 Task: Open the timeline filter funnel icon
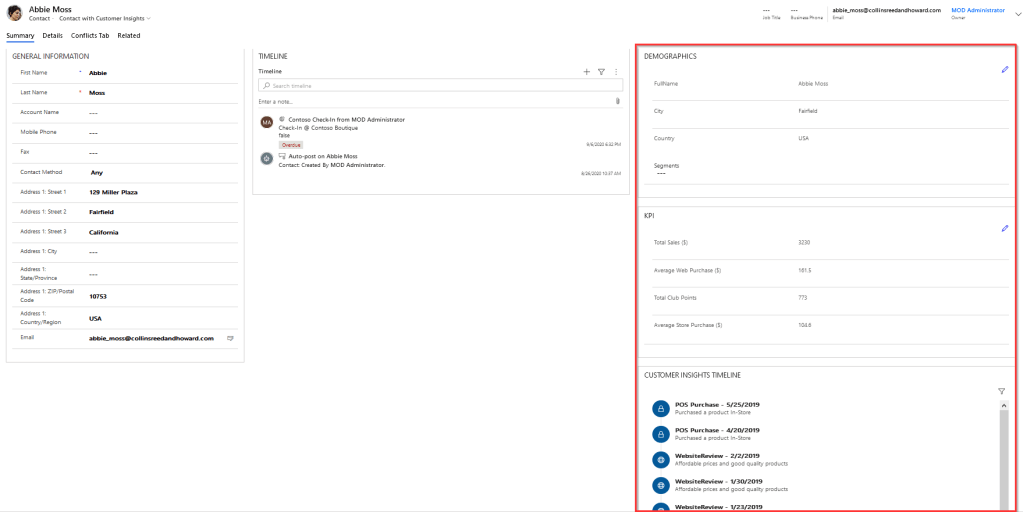[601, 72]
